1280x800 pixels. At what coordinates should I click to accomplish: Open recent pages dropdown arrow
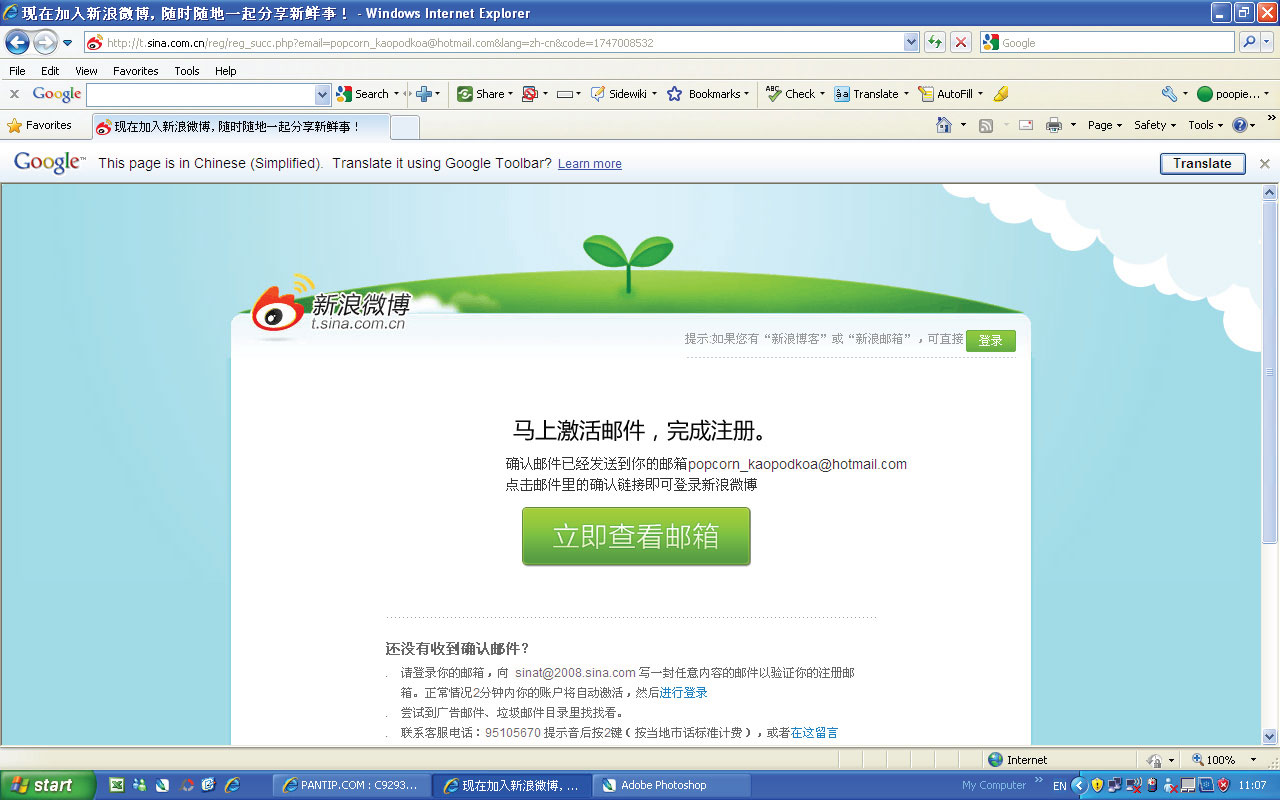(x=67, y=43)
